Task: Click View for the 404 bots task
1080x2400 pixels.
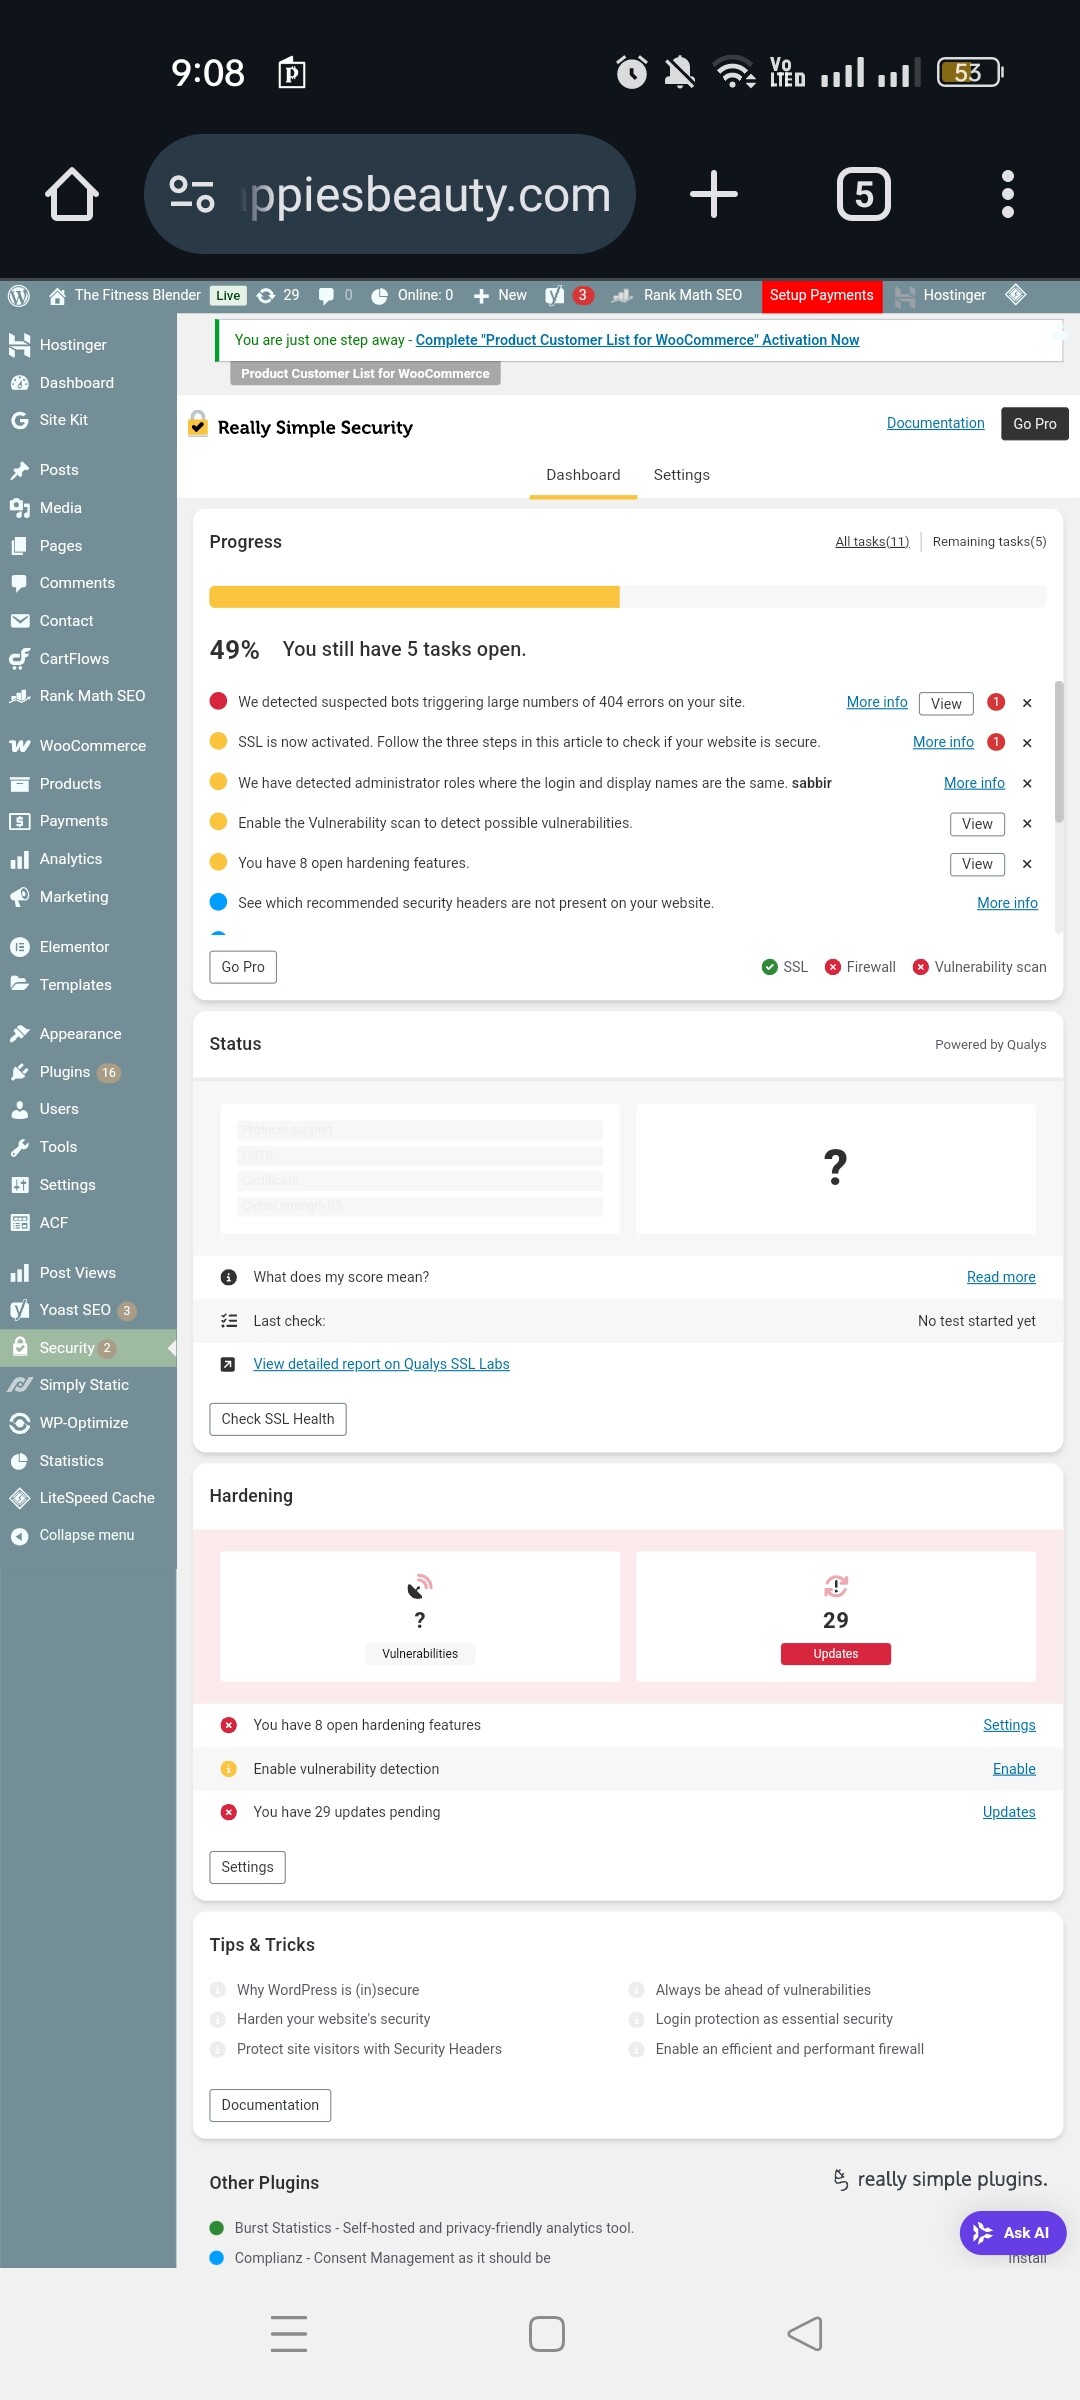Action: (946, 704)
